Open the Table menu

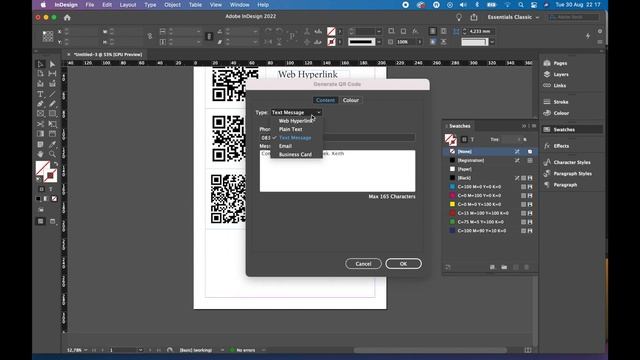pos(195,5)
